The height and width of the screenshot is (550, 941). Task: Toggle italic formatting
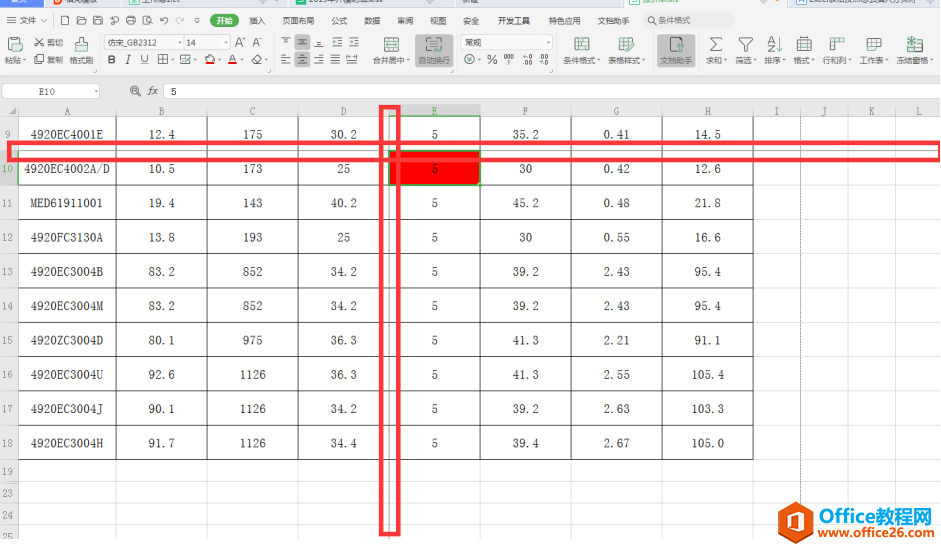click(128, 59)
